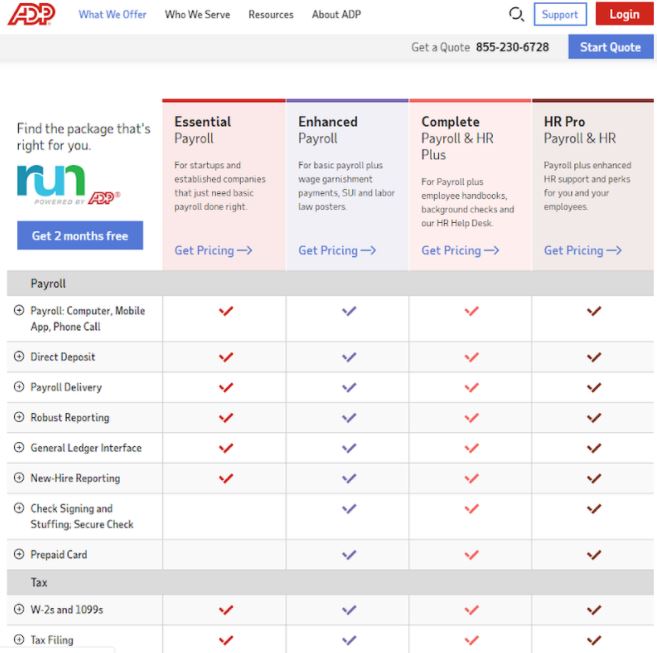Click the Tax section header
Image resolution: width=657 pixels, height=653 pixels.
[330, 582]
